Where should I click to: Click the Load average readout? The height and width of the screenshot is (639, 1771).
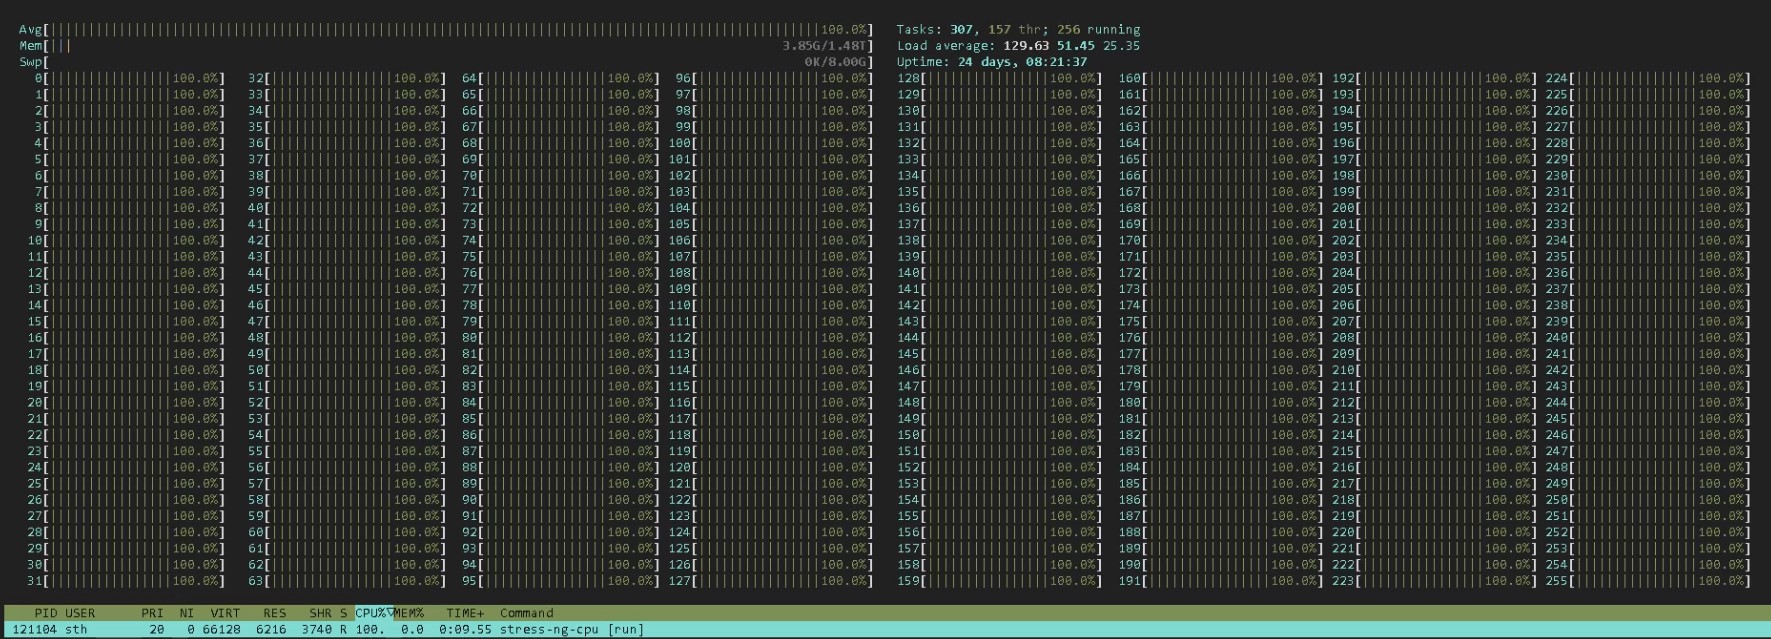(1018, 46)
